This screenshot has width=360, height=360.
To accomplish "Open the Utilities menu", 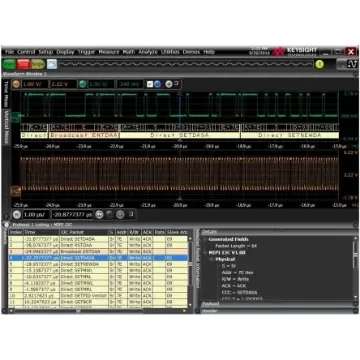I will (170, 52).
